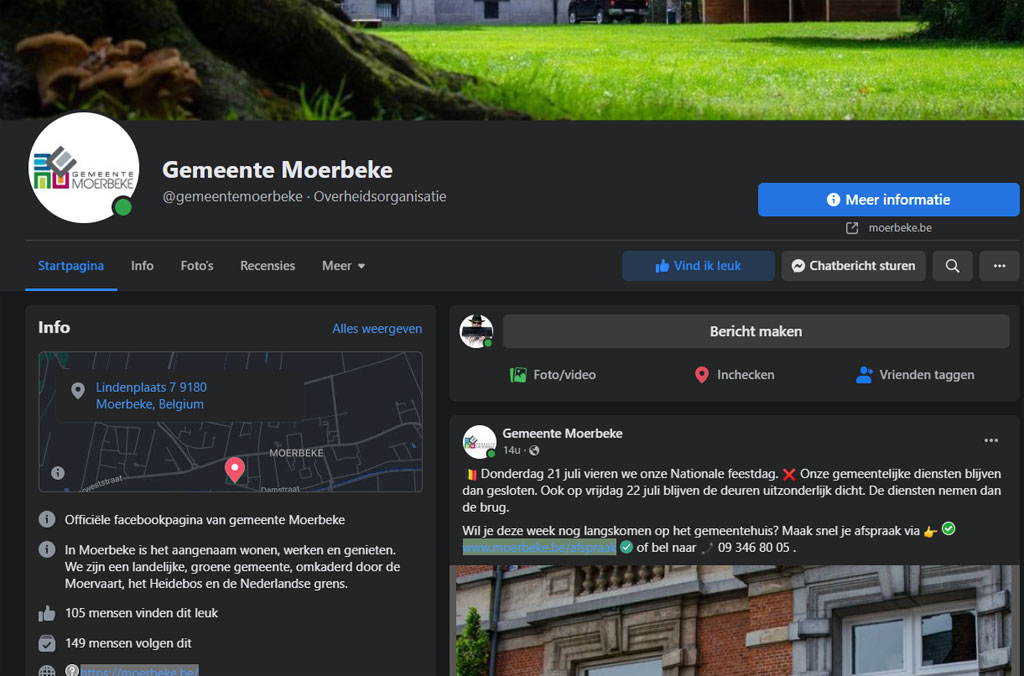The height and width of the screenshot is (676, 1024).
Task: Switch to the Startpagina tab
Action: click(x=71, y=266)
